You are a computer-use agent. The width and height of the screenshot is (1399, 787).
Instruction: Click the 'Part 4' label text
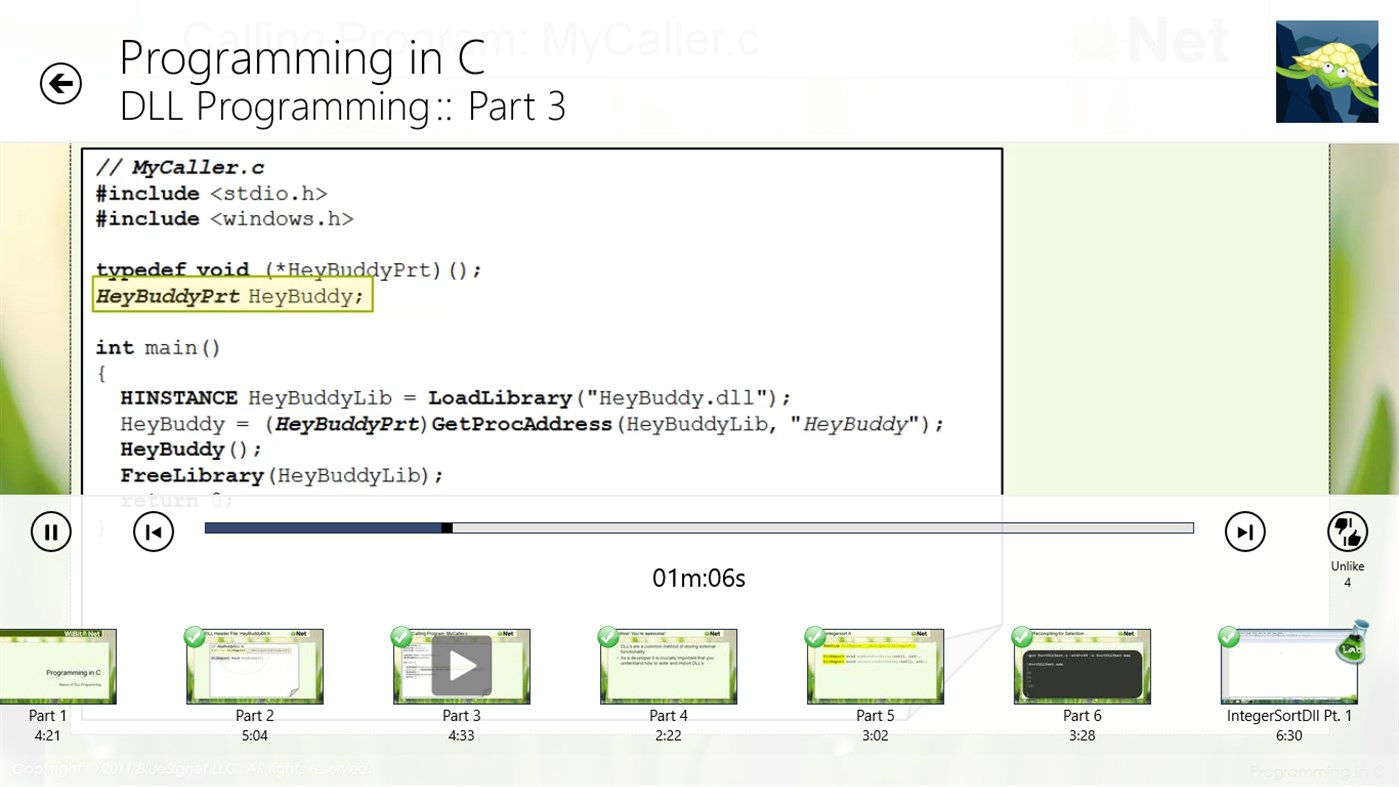click(668, 715)
